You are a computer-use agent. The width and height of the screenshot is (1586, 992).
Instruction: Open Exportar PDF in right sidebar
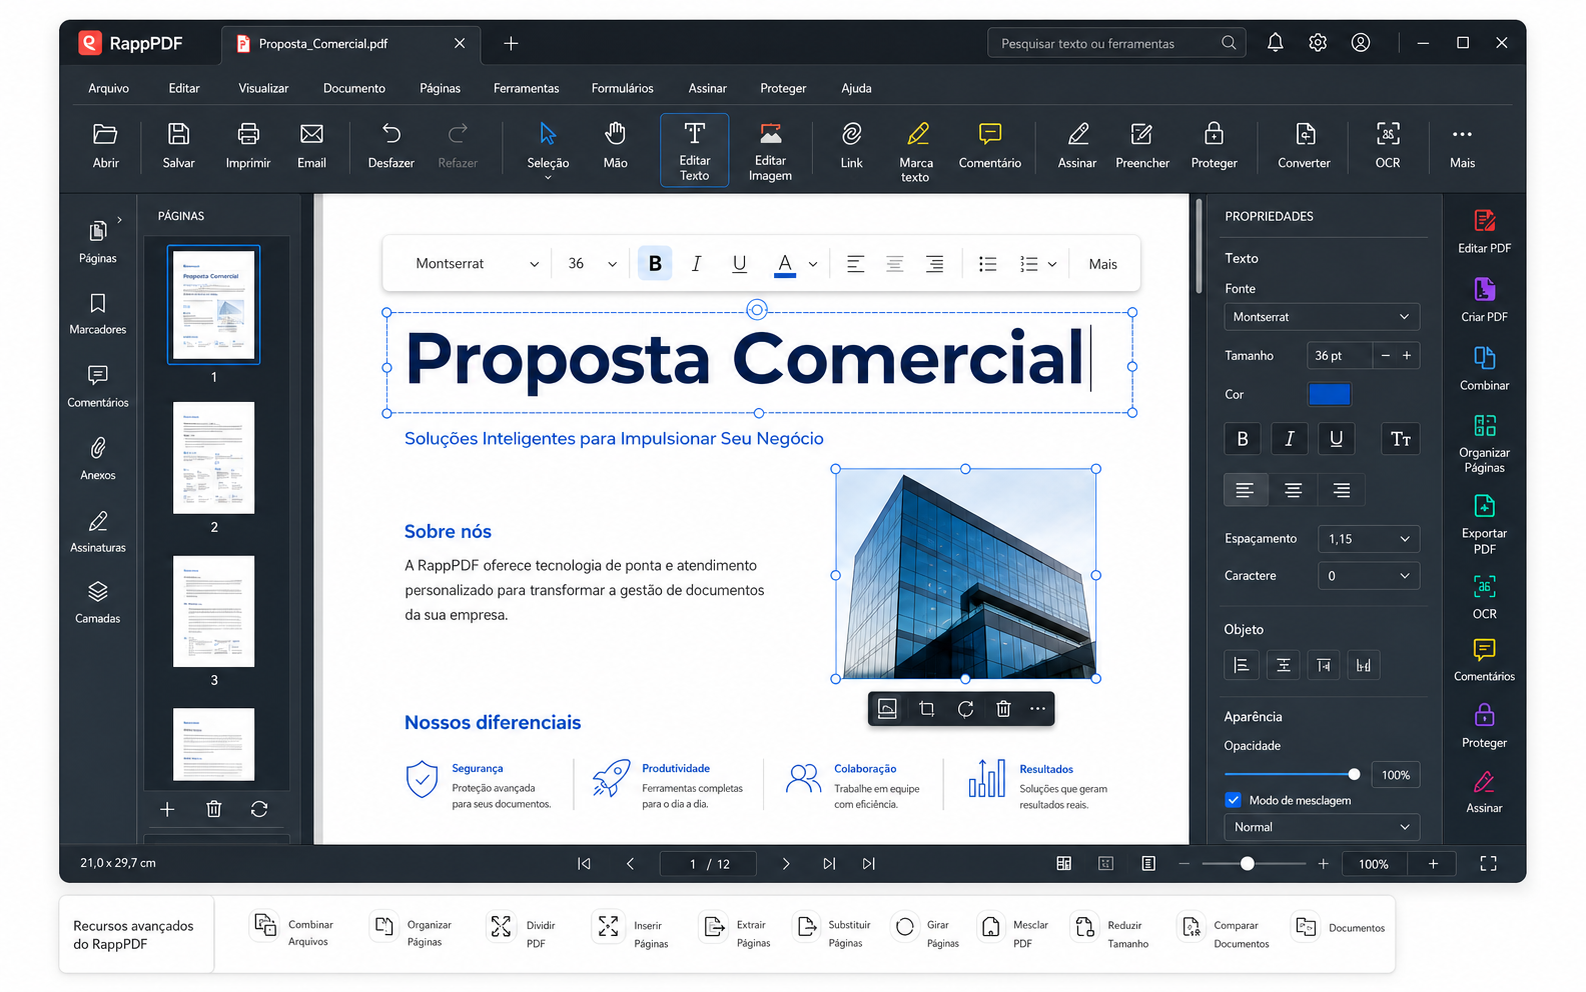click(1484, 524)
